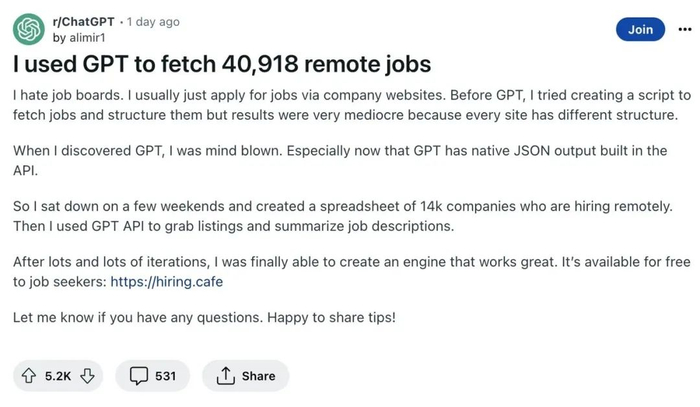Open the post title about 40,918 remote jobs
The height and width of the screenshot is (407, 700).
tap(221, 65)
